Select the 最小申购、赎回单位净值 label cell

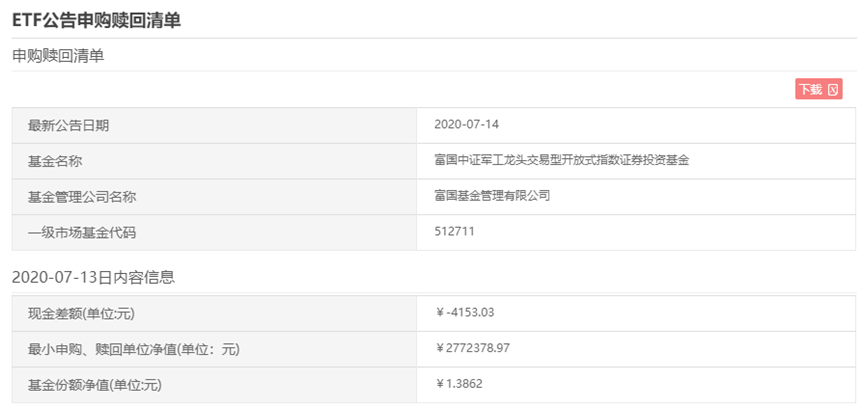click(x=214, y=349)
